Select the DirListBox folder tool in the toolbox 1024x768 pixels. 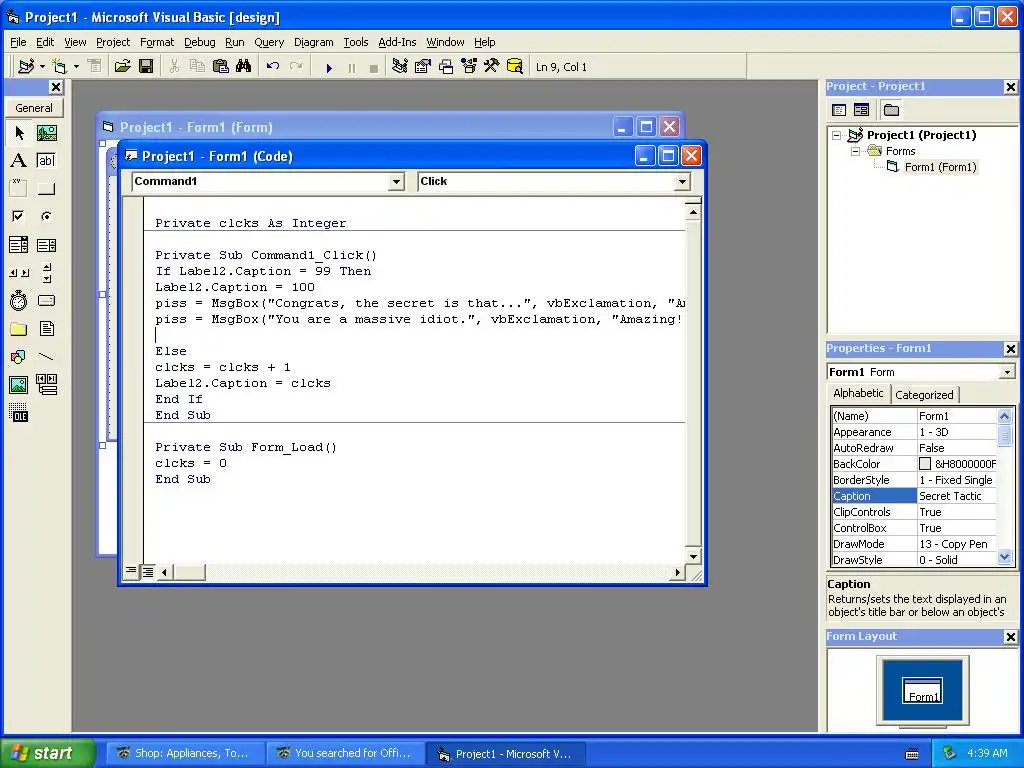tap(19, 328)
